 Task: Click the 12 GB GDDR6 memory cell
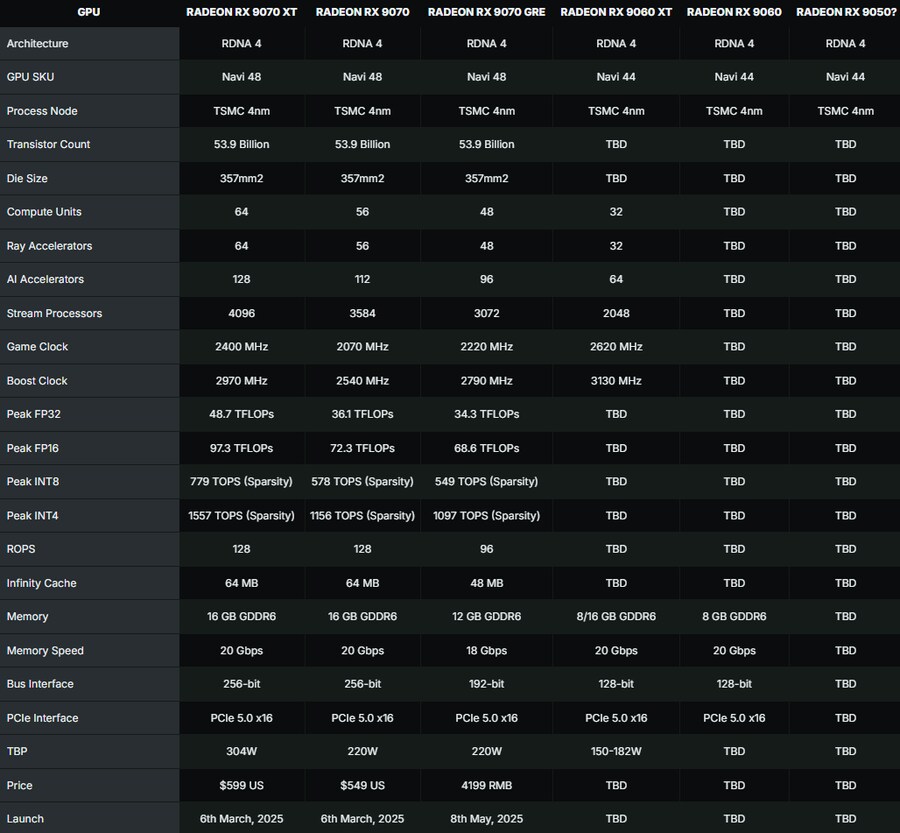(486, 617)
